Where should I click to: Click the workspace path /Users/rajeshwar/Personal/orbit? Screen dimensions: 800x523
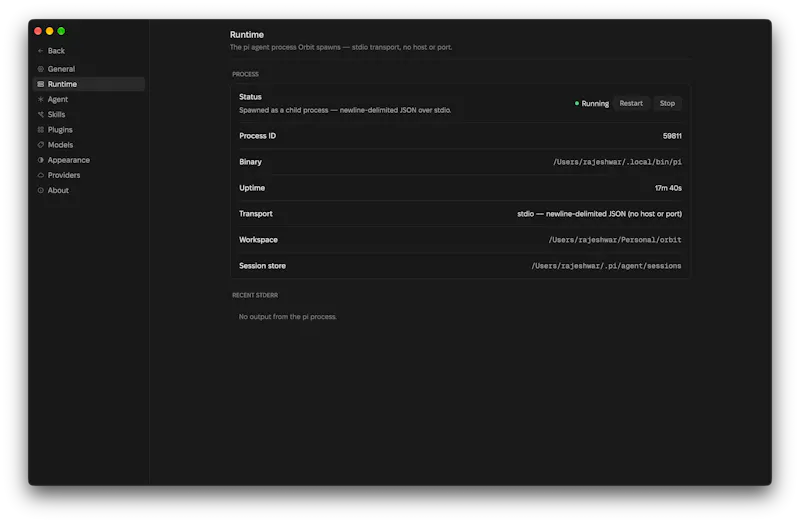point(615,240)
